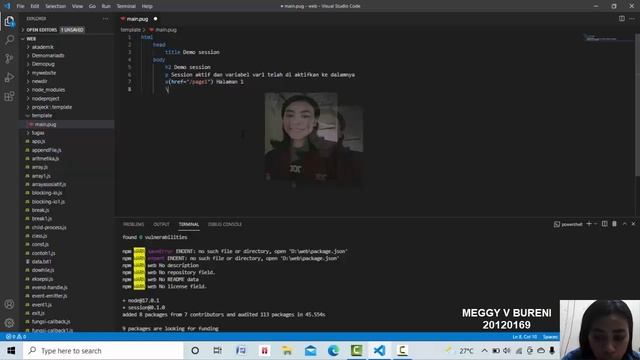The width and height of the screenshot is (640, 360).
Task: Click template in the breadcrumb path
Action: click(131, 30)
